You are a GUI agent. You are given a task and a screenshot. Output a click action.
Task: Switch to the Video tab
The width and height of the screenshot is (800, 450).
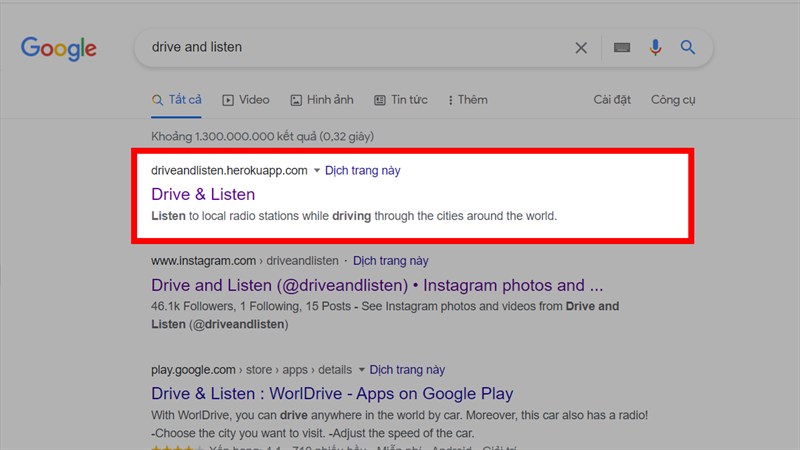tap(246, 100)
